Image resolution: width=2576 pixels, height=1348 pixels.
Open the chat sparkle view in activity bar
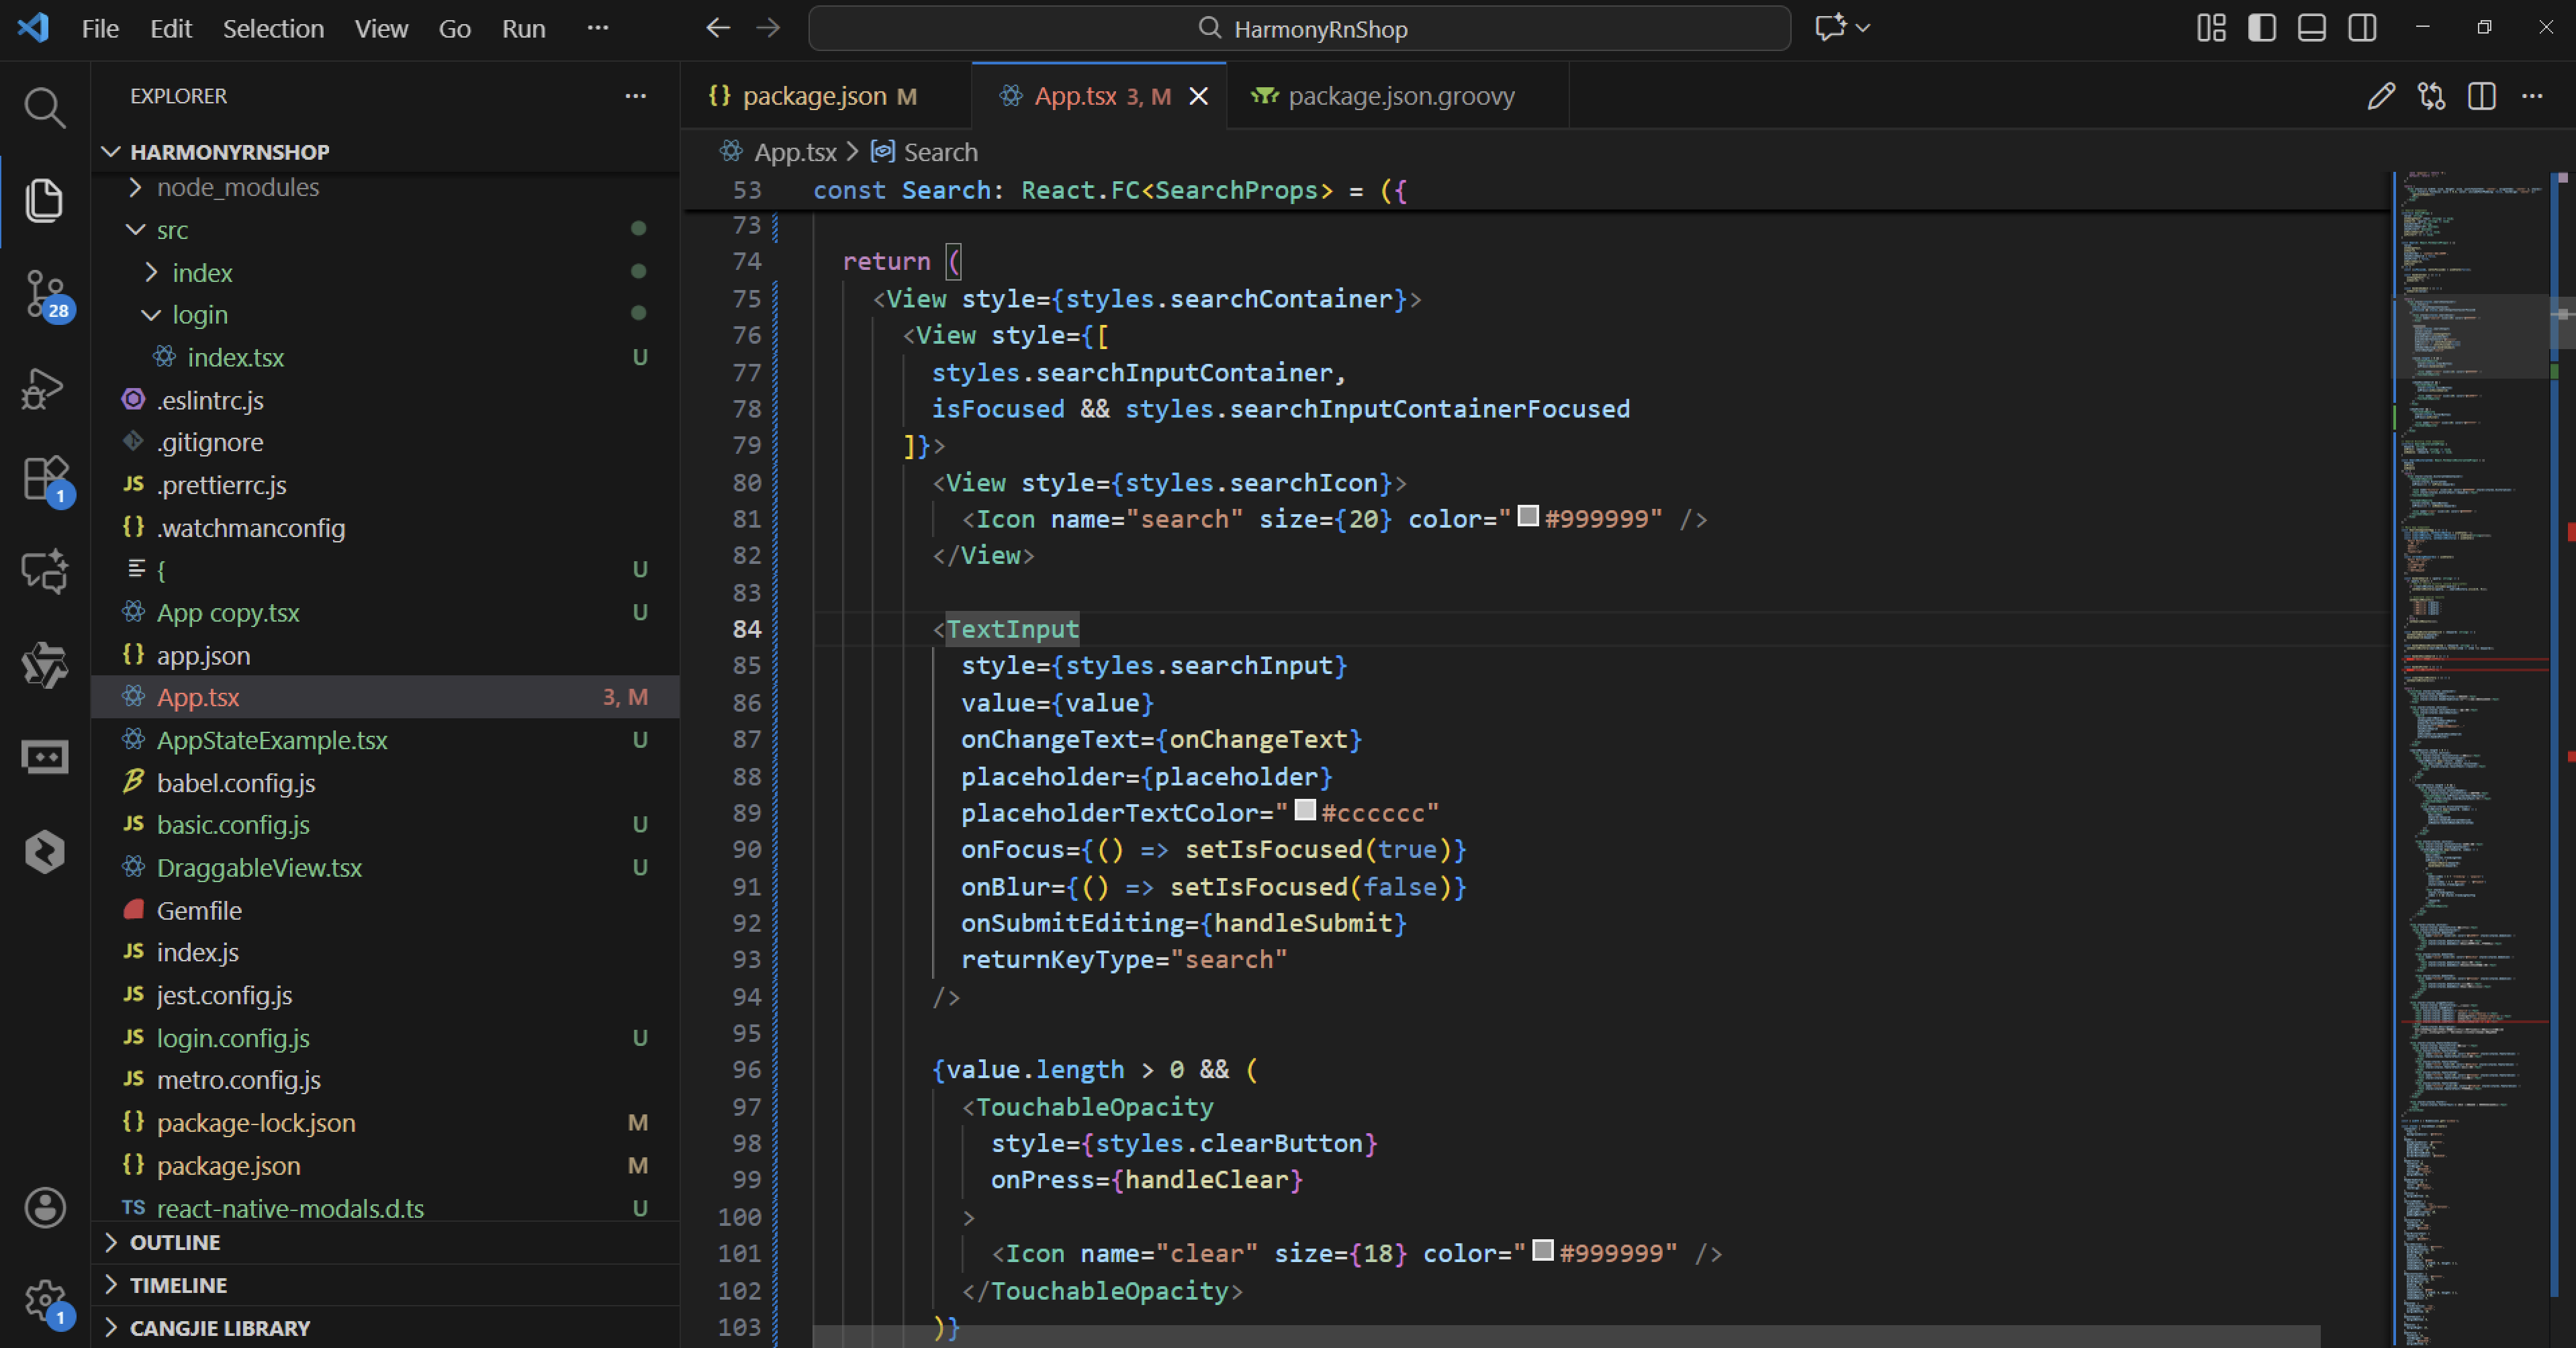(44, 572)
